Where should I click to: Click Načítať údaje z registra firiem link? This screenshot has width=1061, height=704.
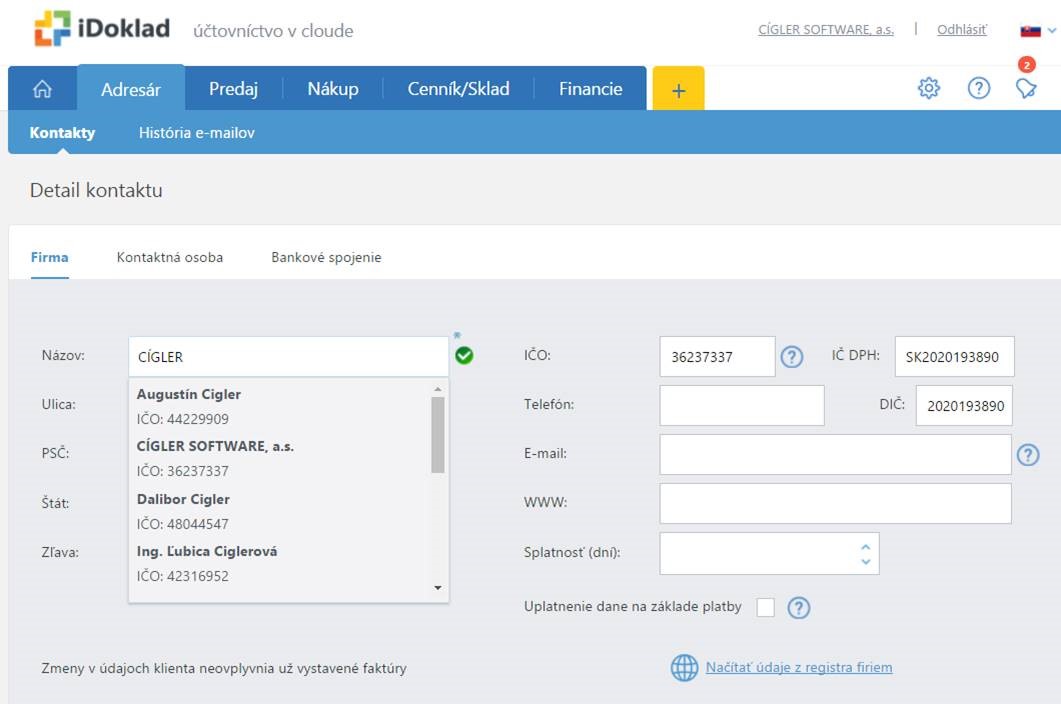799,667
